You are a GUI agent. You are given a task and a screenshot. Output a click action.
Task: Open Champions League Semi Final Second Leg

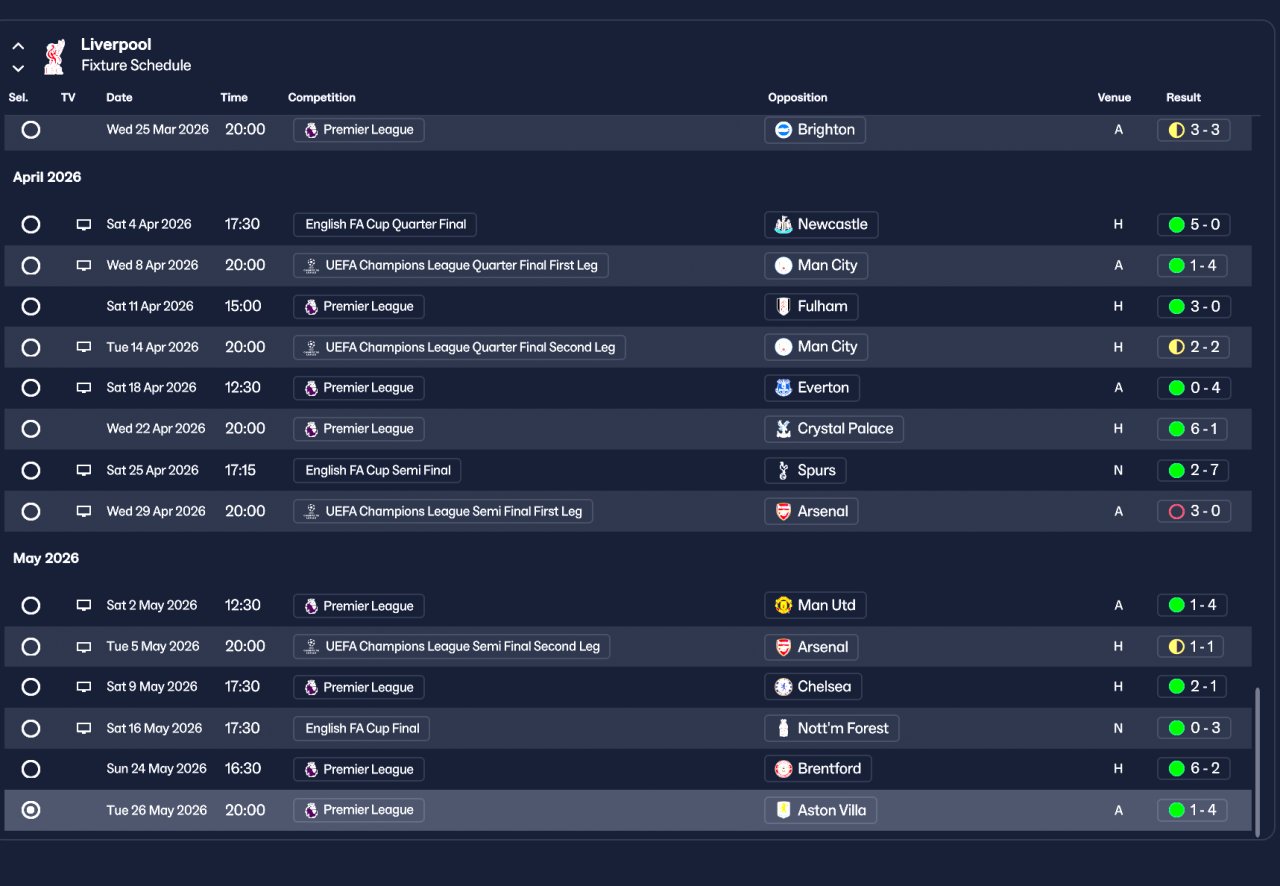point(451,647)
